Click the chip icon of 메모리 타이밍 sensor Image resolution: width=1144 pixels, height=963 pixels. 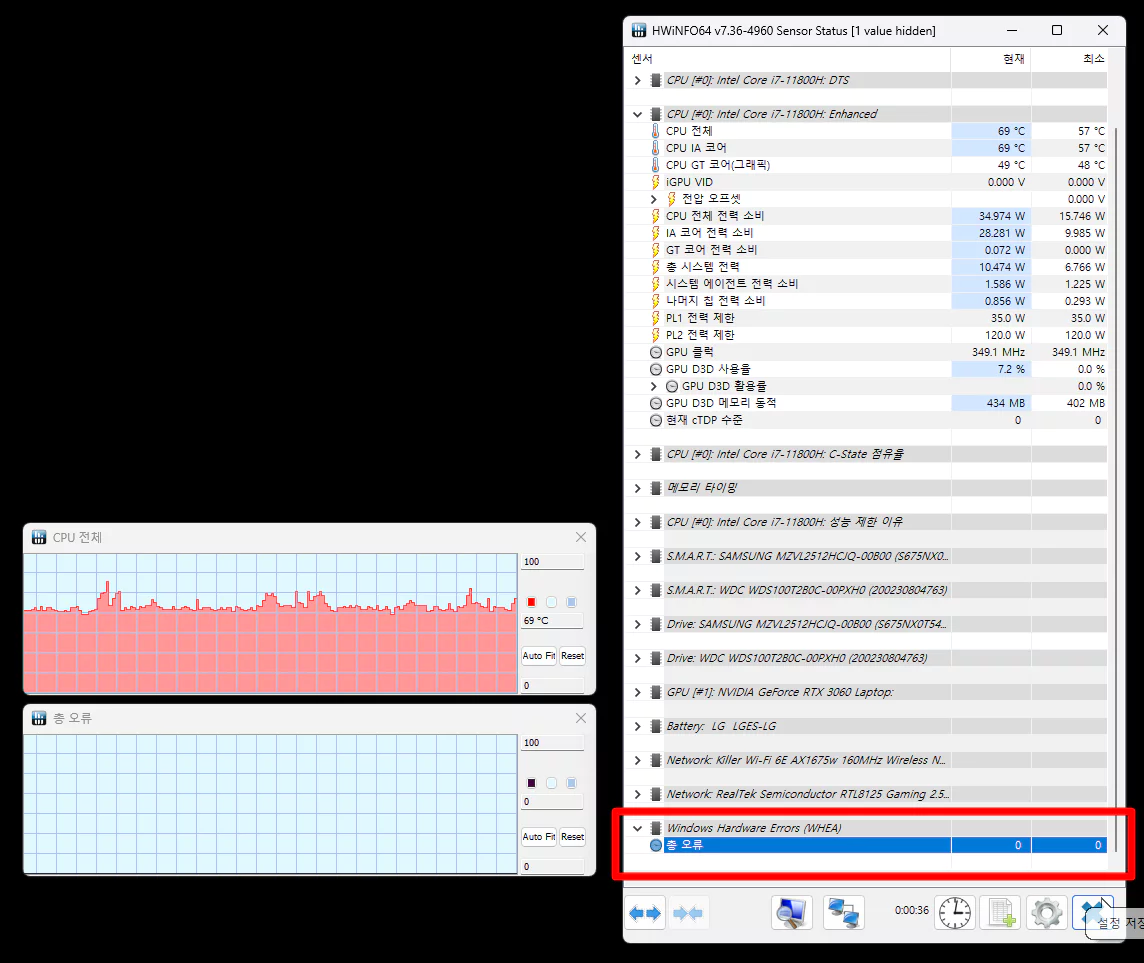[x=655, y=488]
